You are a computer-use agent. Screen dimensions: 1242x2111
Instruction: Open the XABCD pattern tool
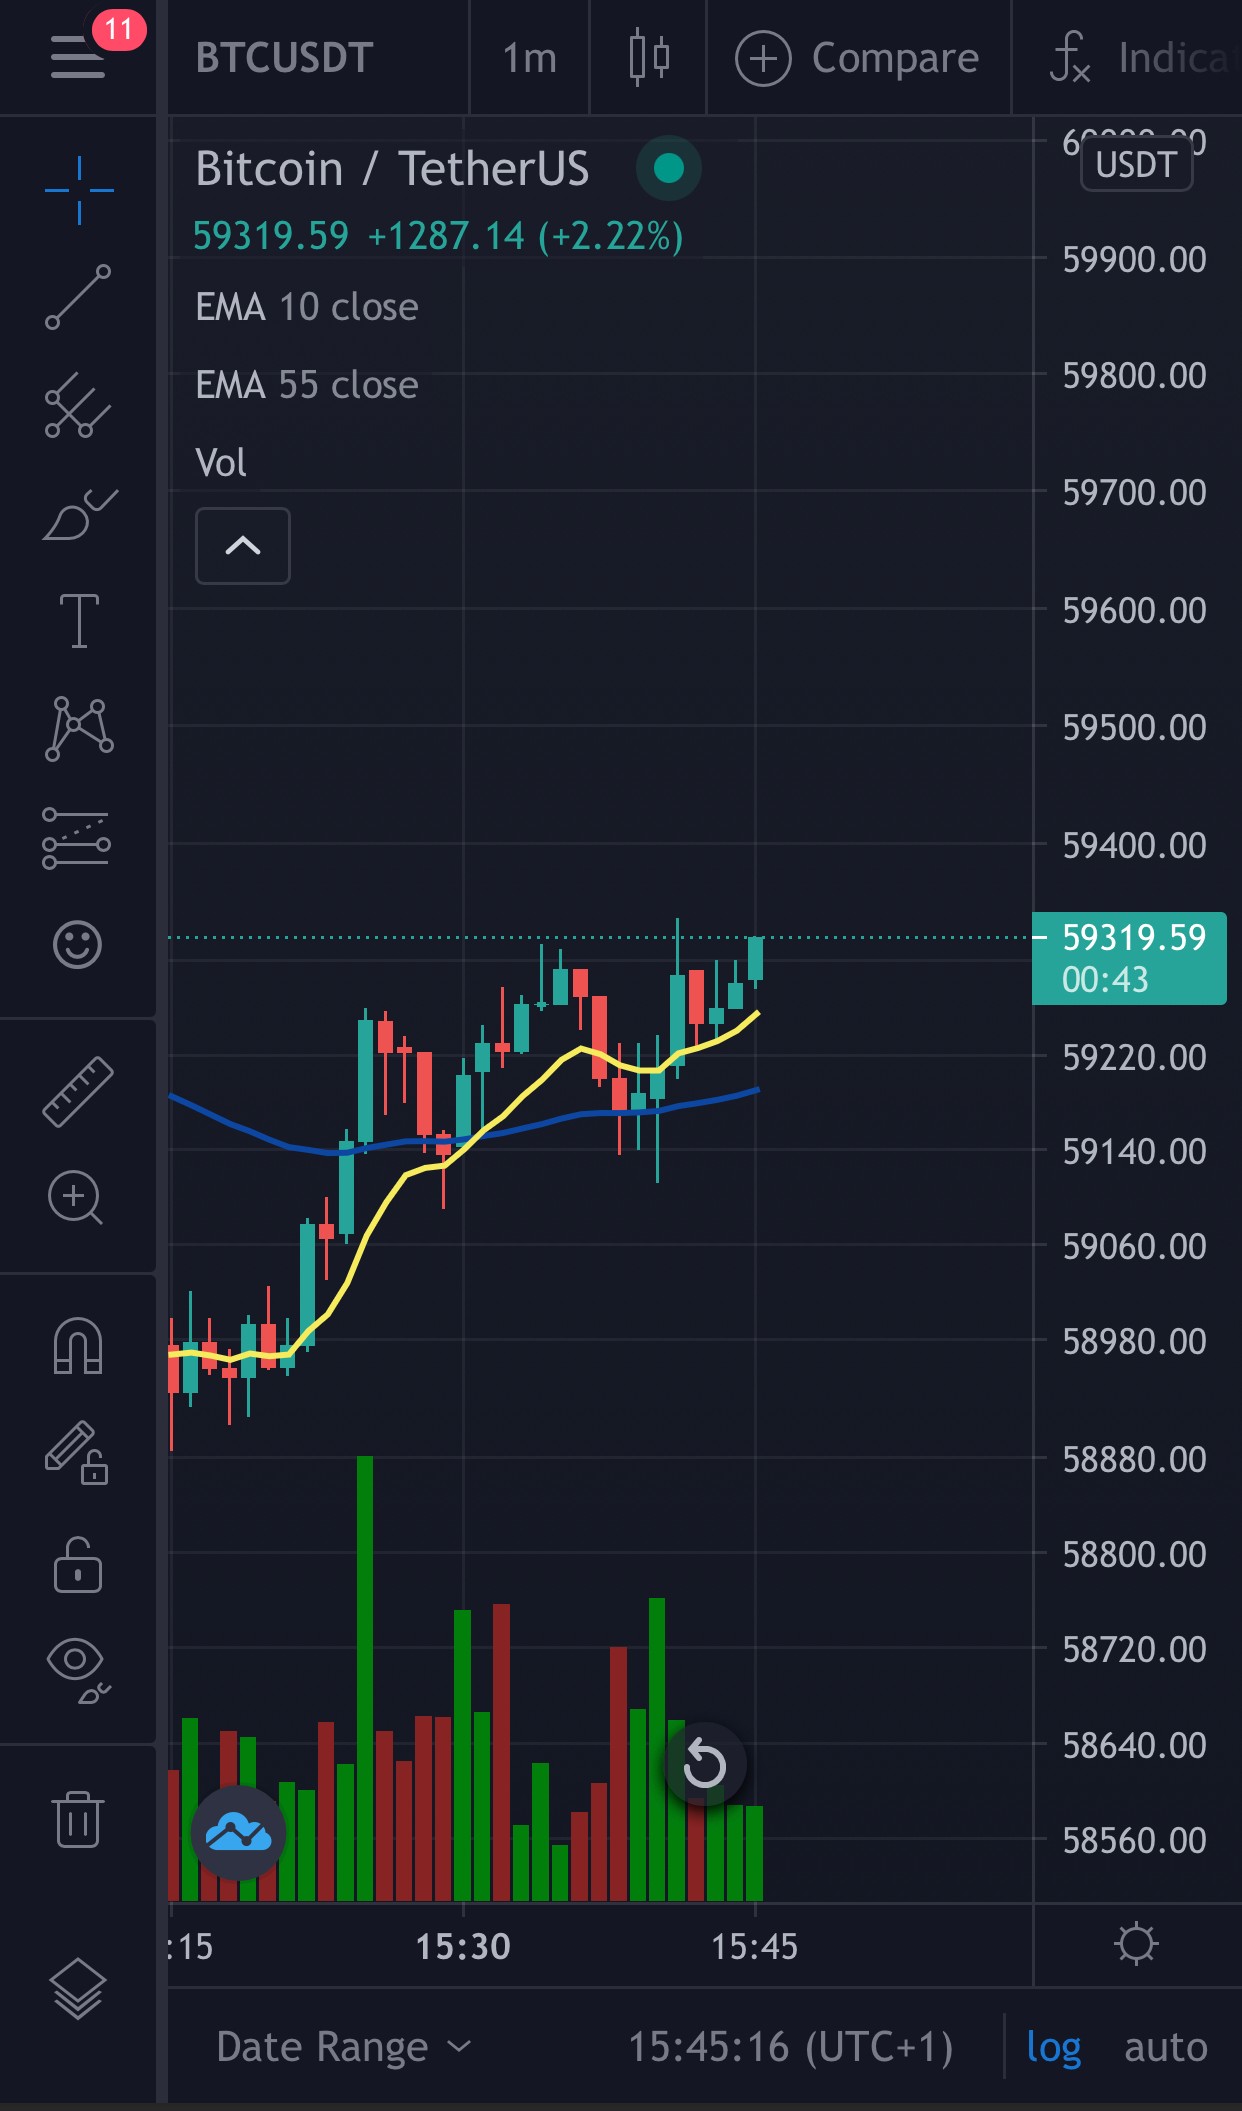pos(79,728)
